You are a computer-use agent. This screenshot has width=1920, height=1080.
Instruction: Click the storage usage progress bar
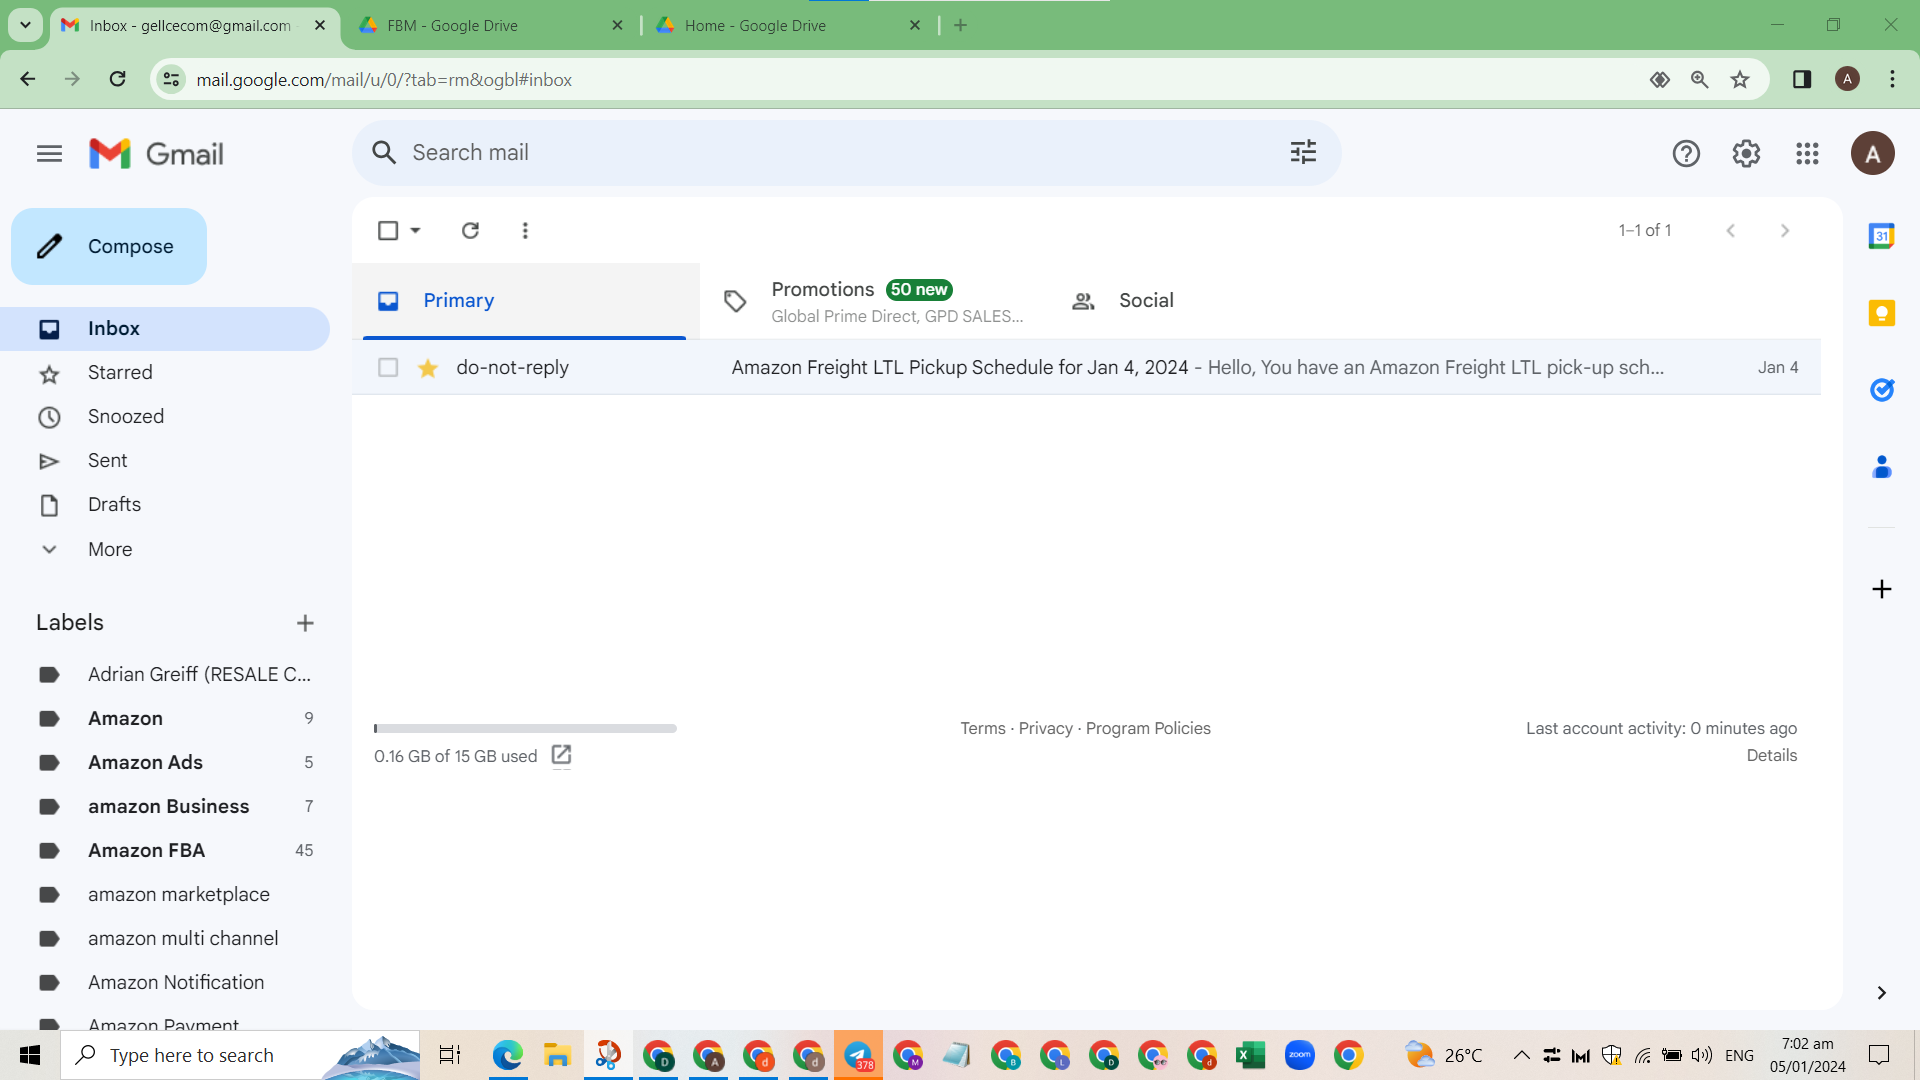coord(525,729)
